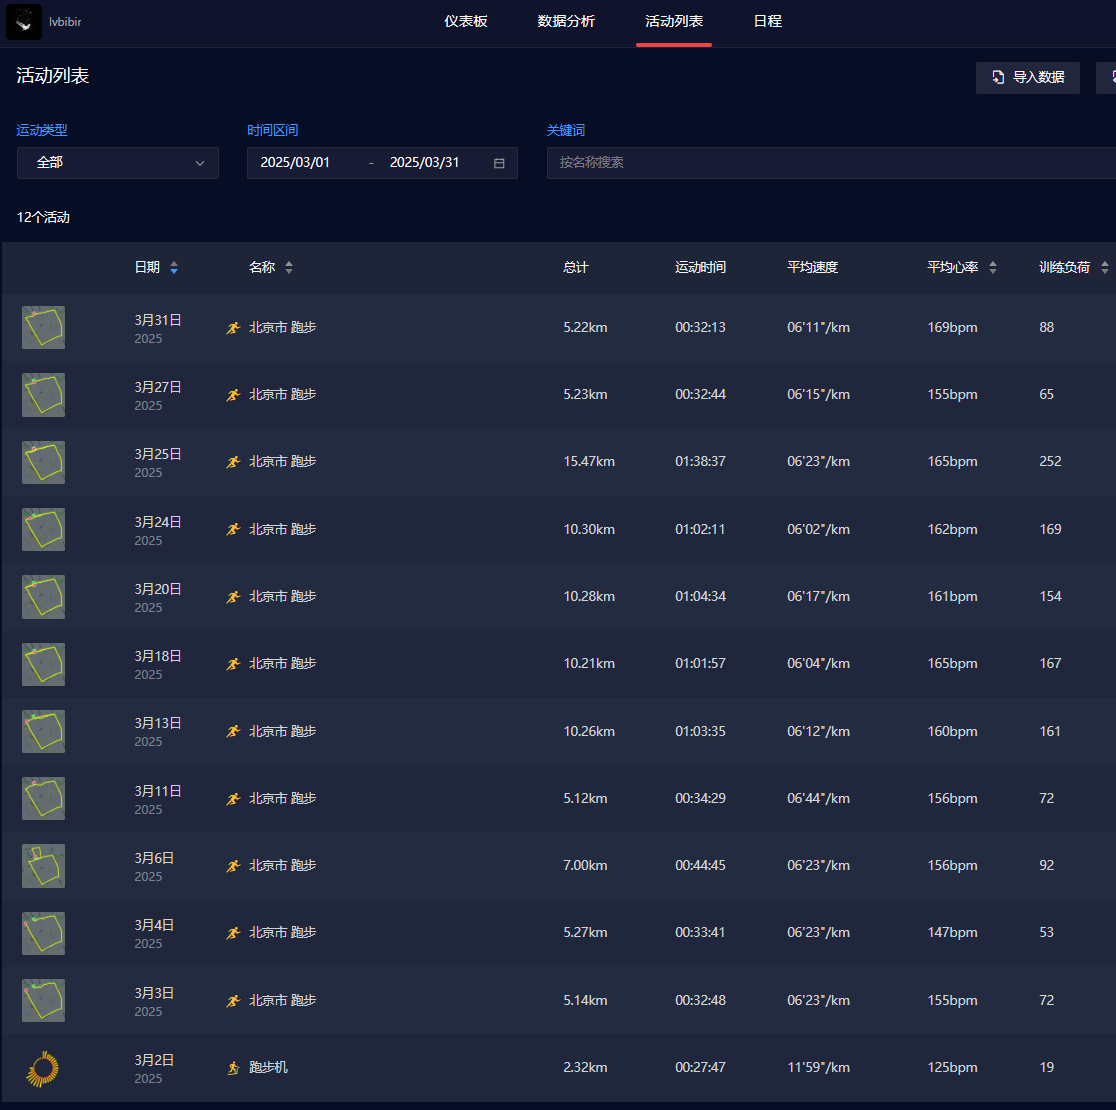Toggle sort on training load column
The image size is (1116, 1110).
coord(1104,268)
